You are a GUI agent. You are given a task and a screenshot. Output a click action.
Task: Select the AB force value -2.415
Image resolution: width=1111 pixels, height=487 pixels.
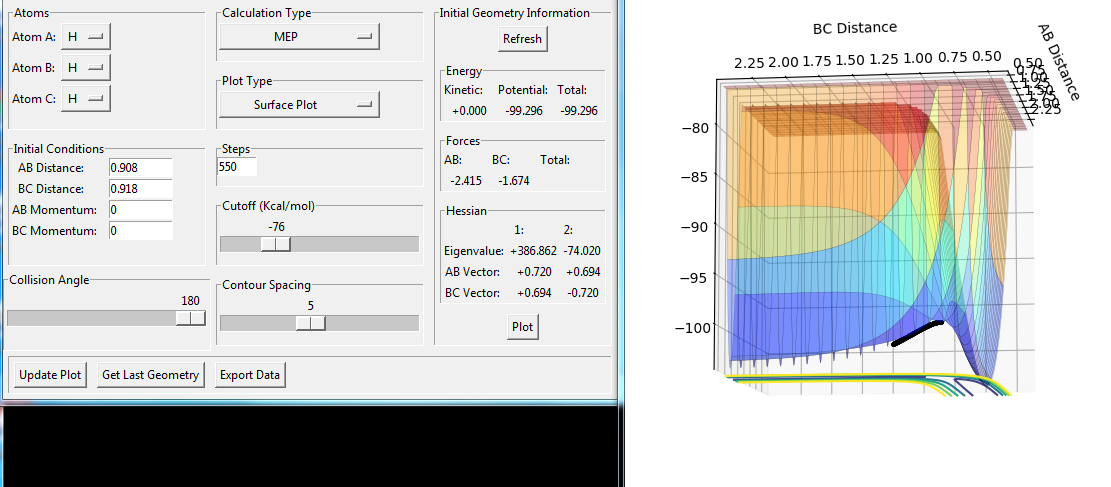pyautogui.click(x=466, y=181)
